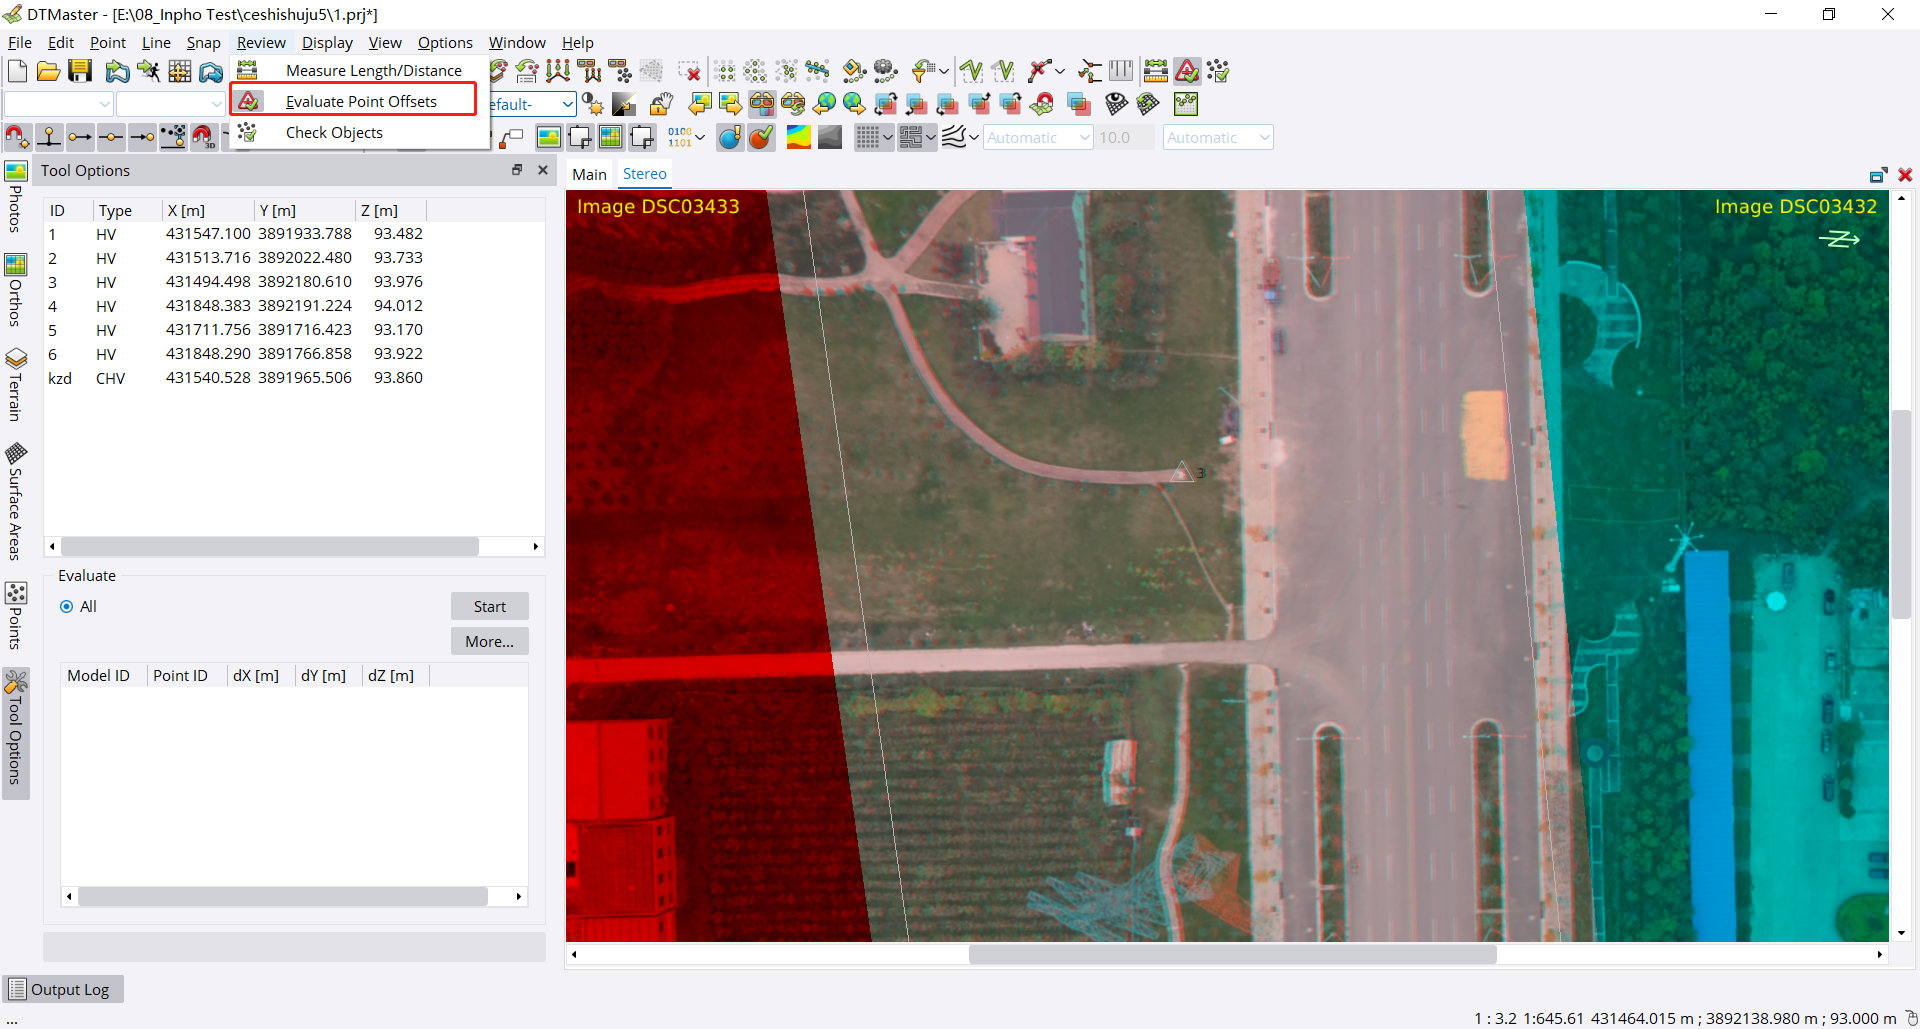Click the stereo view horizontal scrollbar thumb
Image resolution: width=1920 pixels, height=1029 pixels.
(1232, 955)
